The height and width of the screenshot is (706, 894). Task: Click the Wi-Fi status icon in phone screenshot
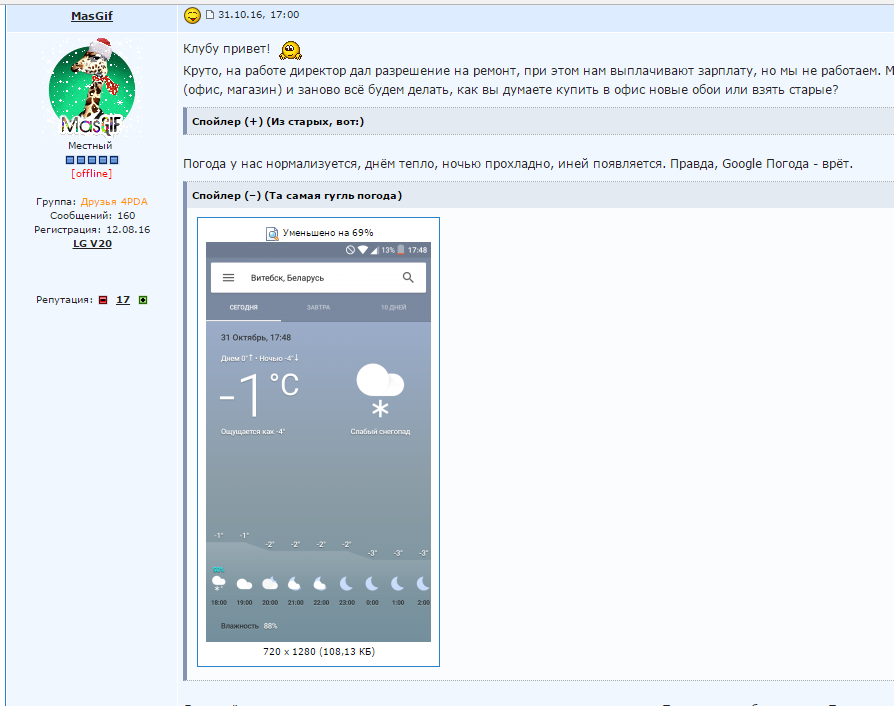coord(363,250)
